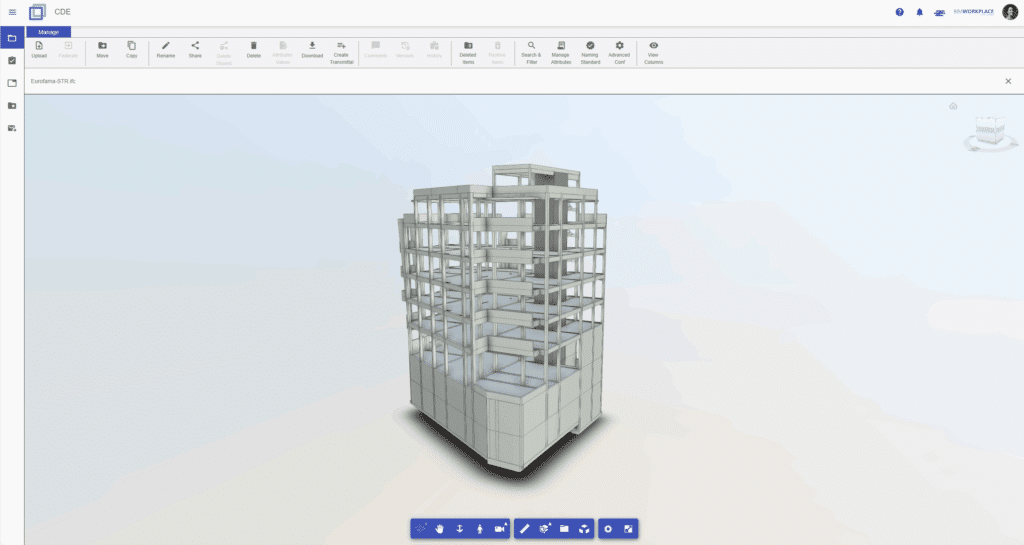Open the hamburger navigation menu
1024x545 pixels.
click(x=12, y=12)
